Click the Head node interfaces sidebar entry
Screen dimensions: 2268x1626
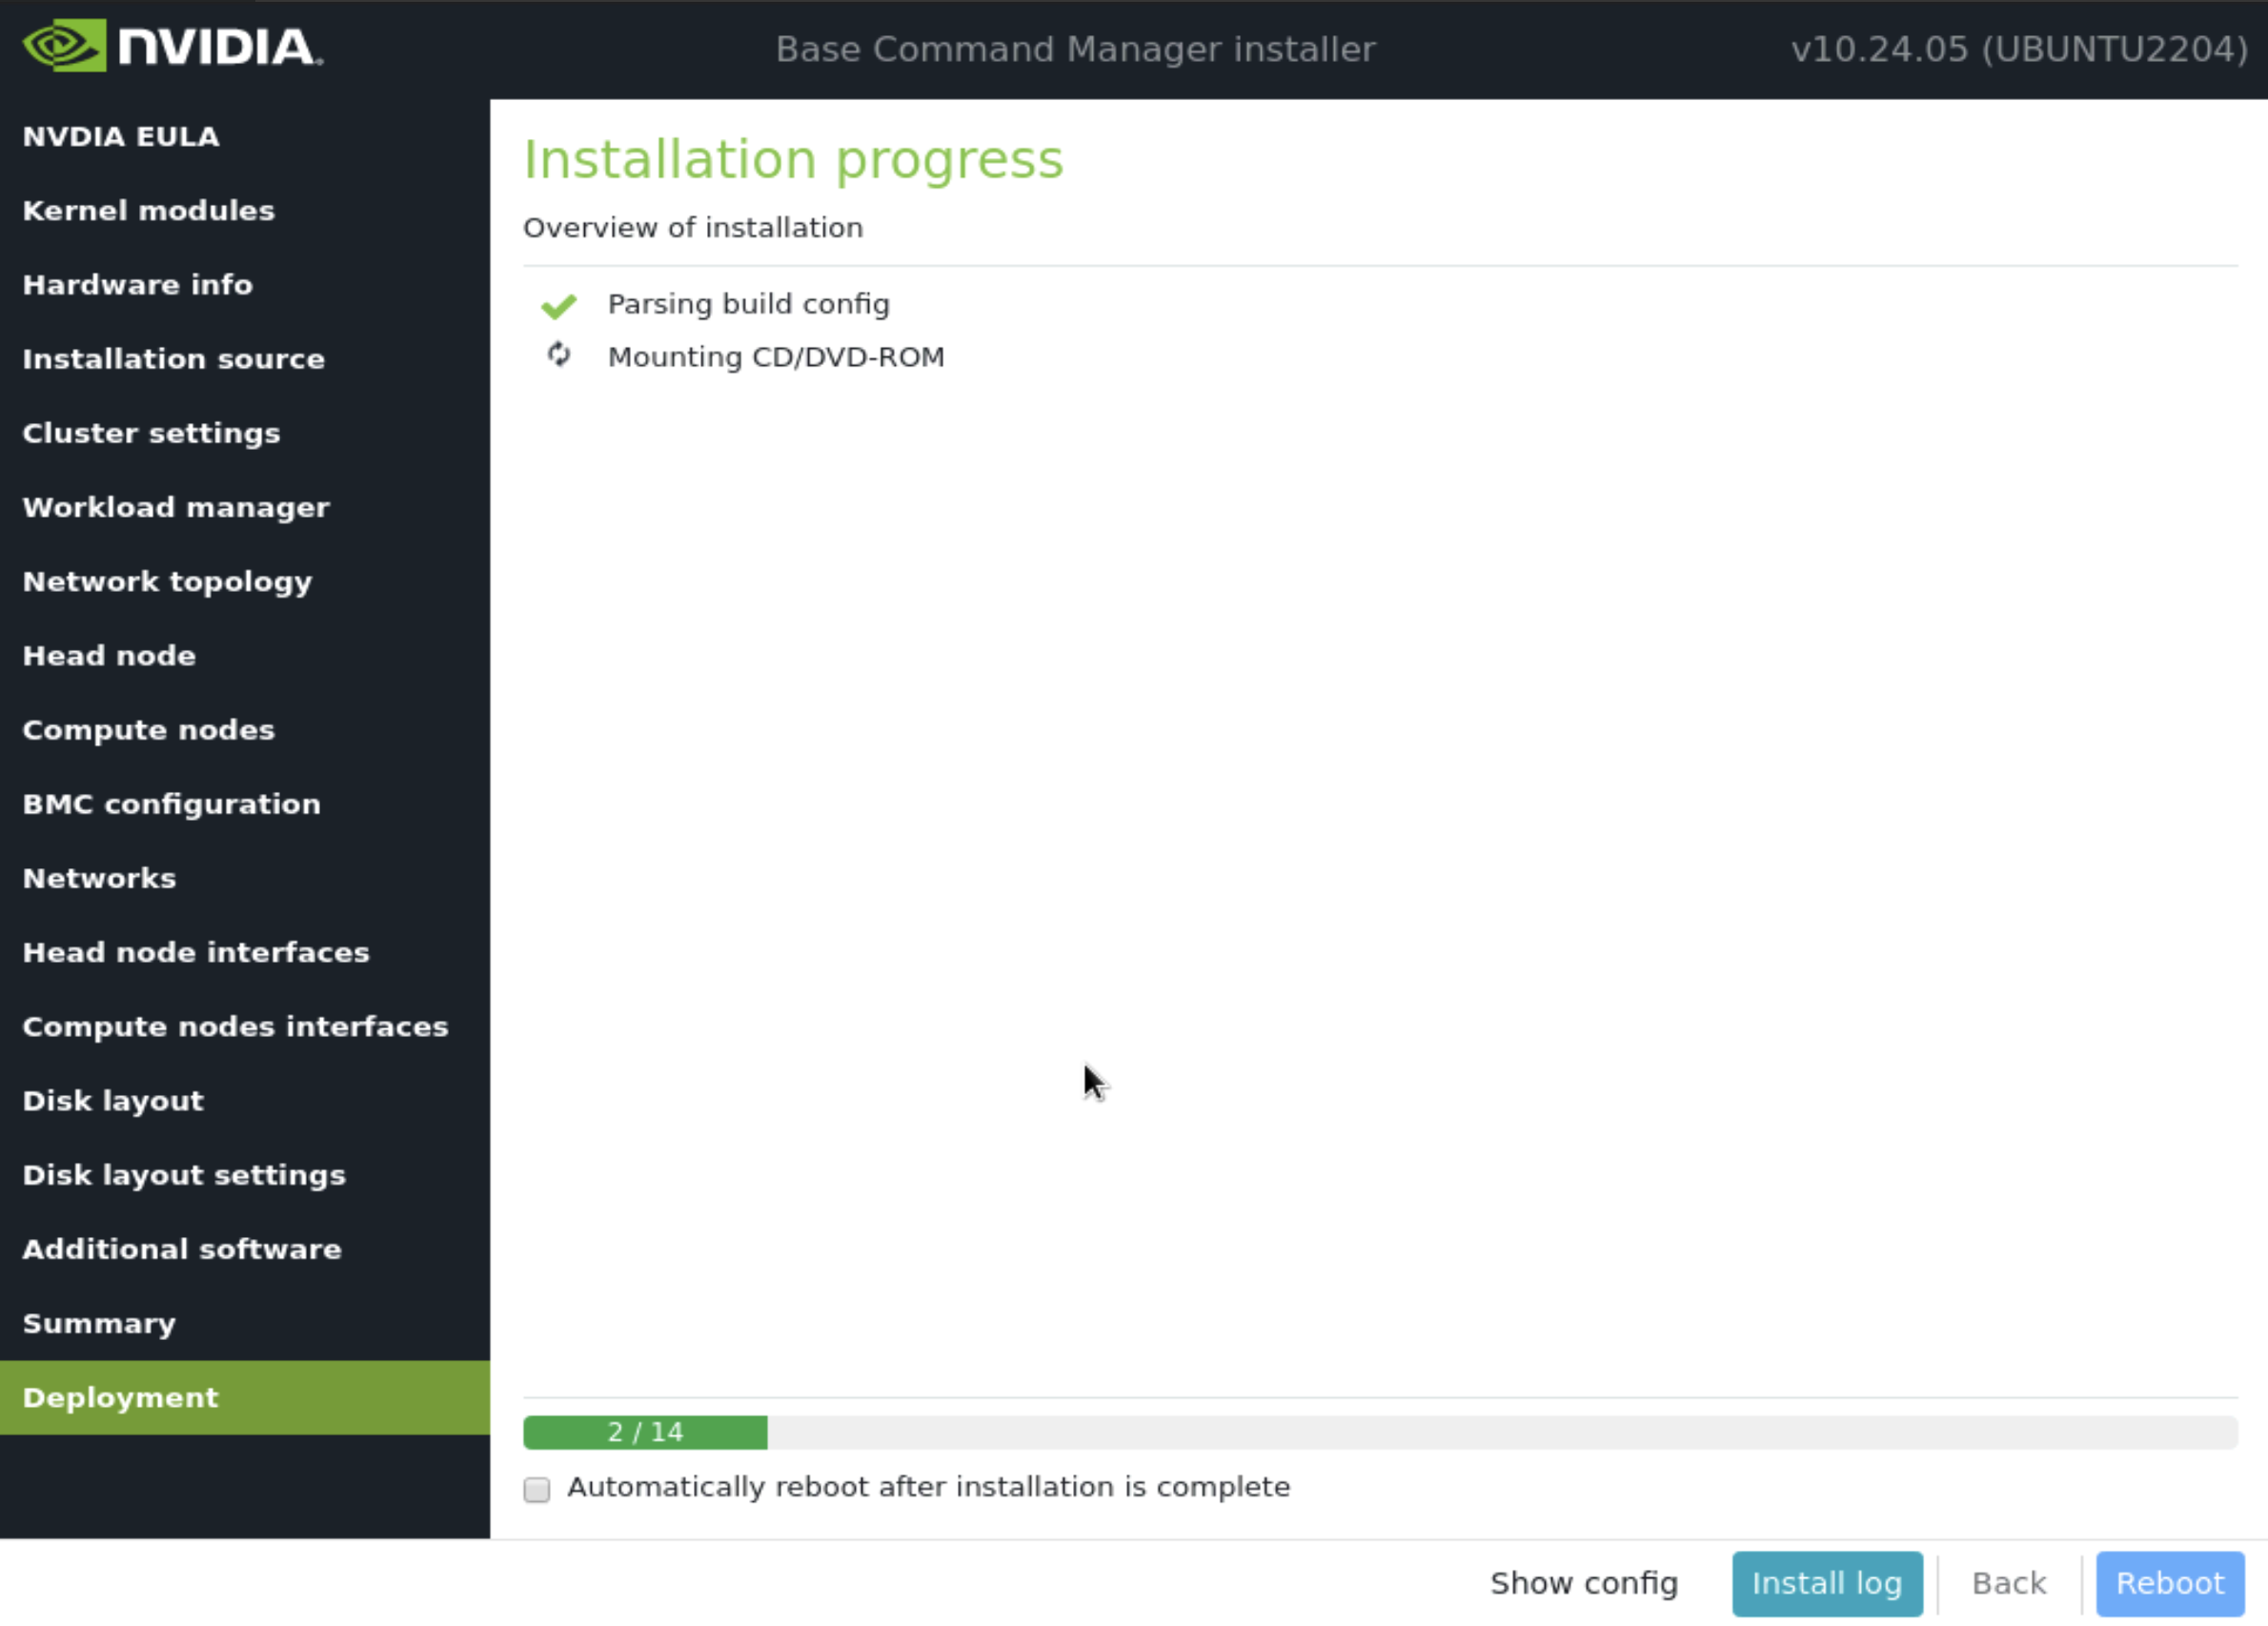pos(195,952)
